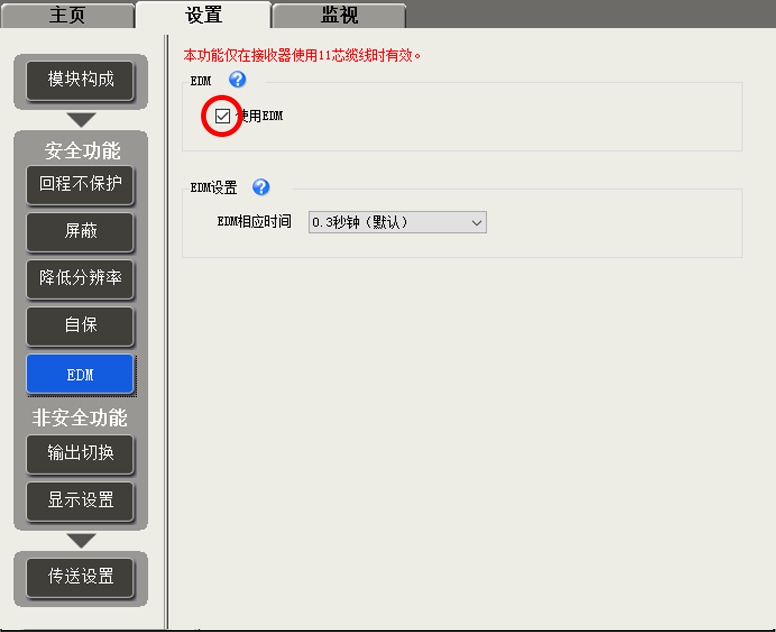Image resolution: width=776 pixels, height=632 pixels.
Task: Switch to the 主页 tab
Action: click(67, 15)
